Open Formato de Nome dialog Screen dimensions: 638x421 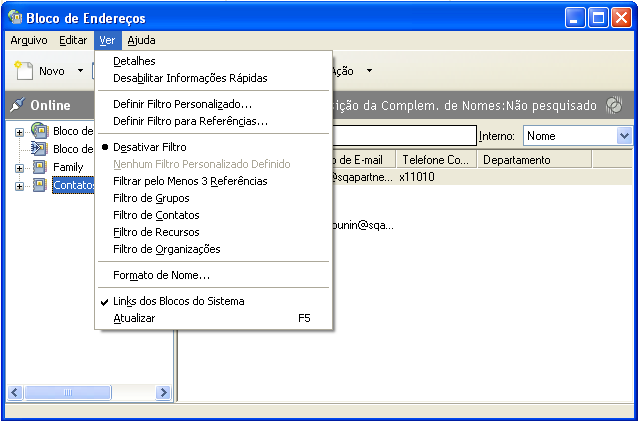click(x=214, y=275)
